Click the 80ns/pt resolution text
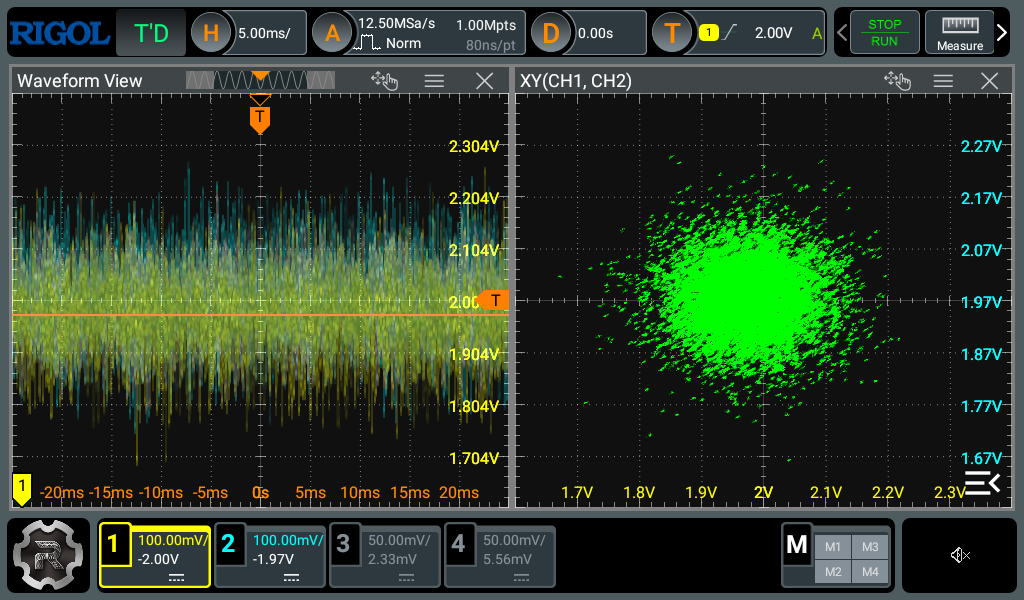The width and height of the screenshot is (1024, 600). (490, 45)
